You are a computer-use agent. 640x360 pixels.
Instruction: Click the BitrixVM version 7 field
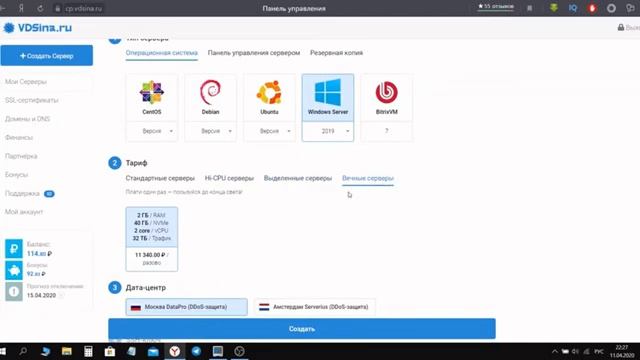tap(387, 131)
